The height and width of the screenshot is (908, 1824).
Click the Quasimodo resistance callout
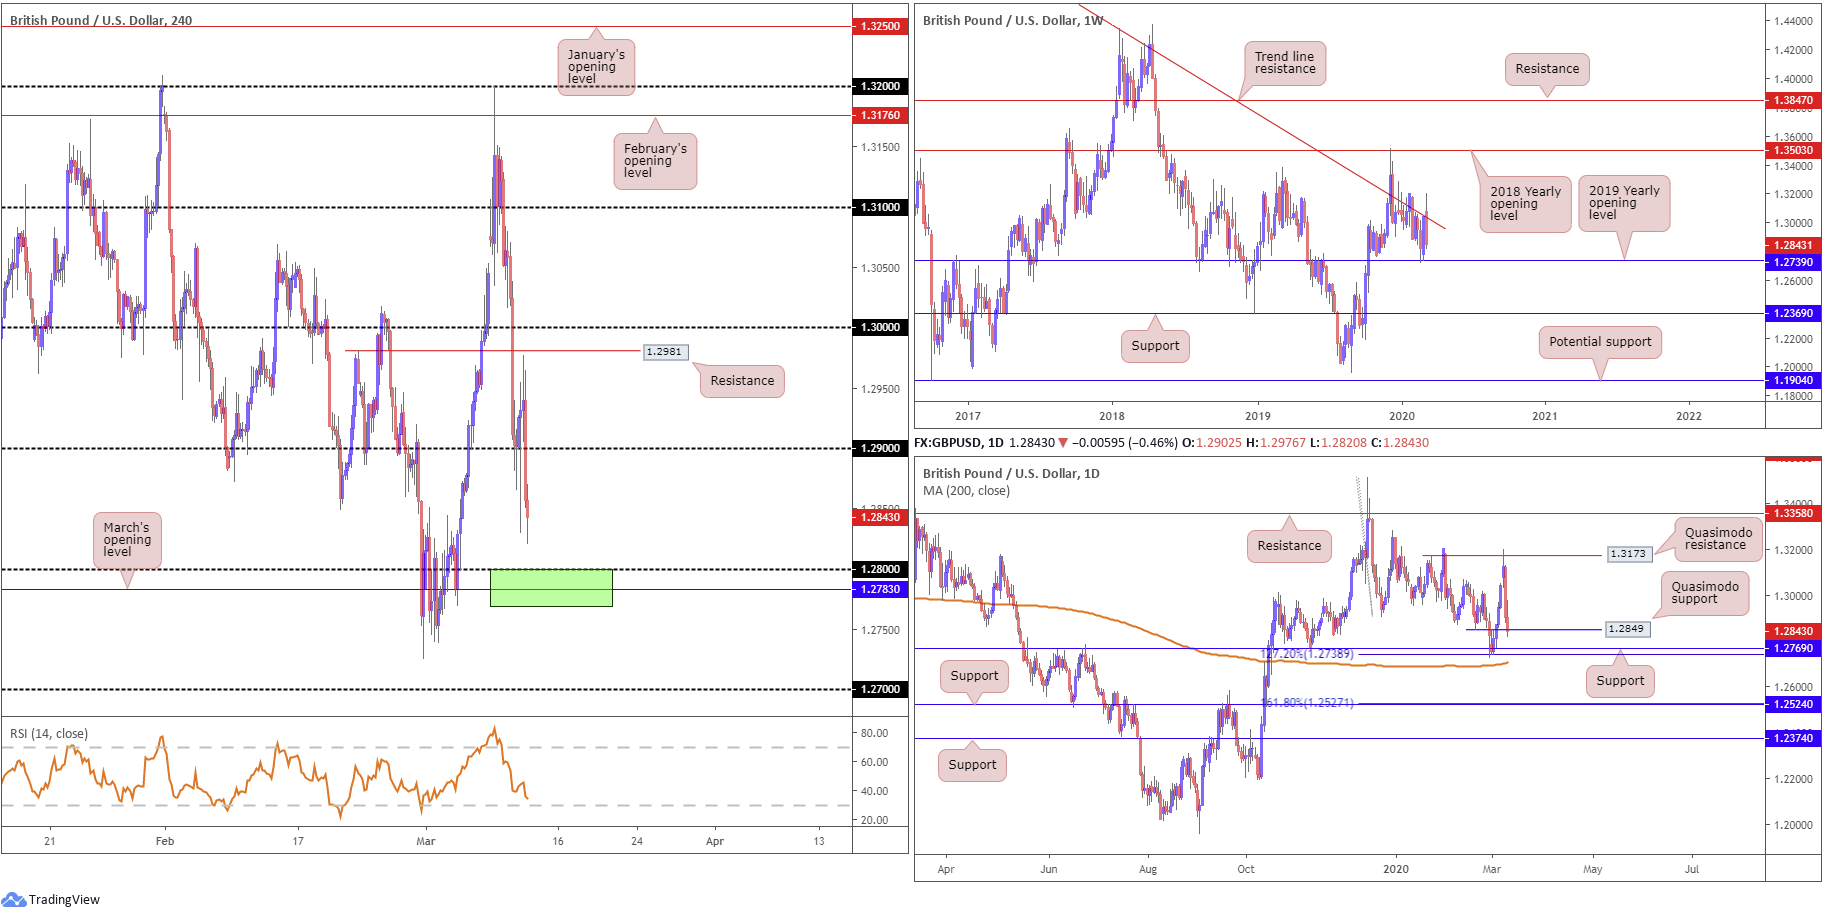pyautogui.click(x=1718, y=539)
